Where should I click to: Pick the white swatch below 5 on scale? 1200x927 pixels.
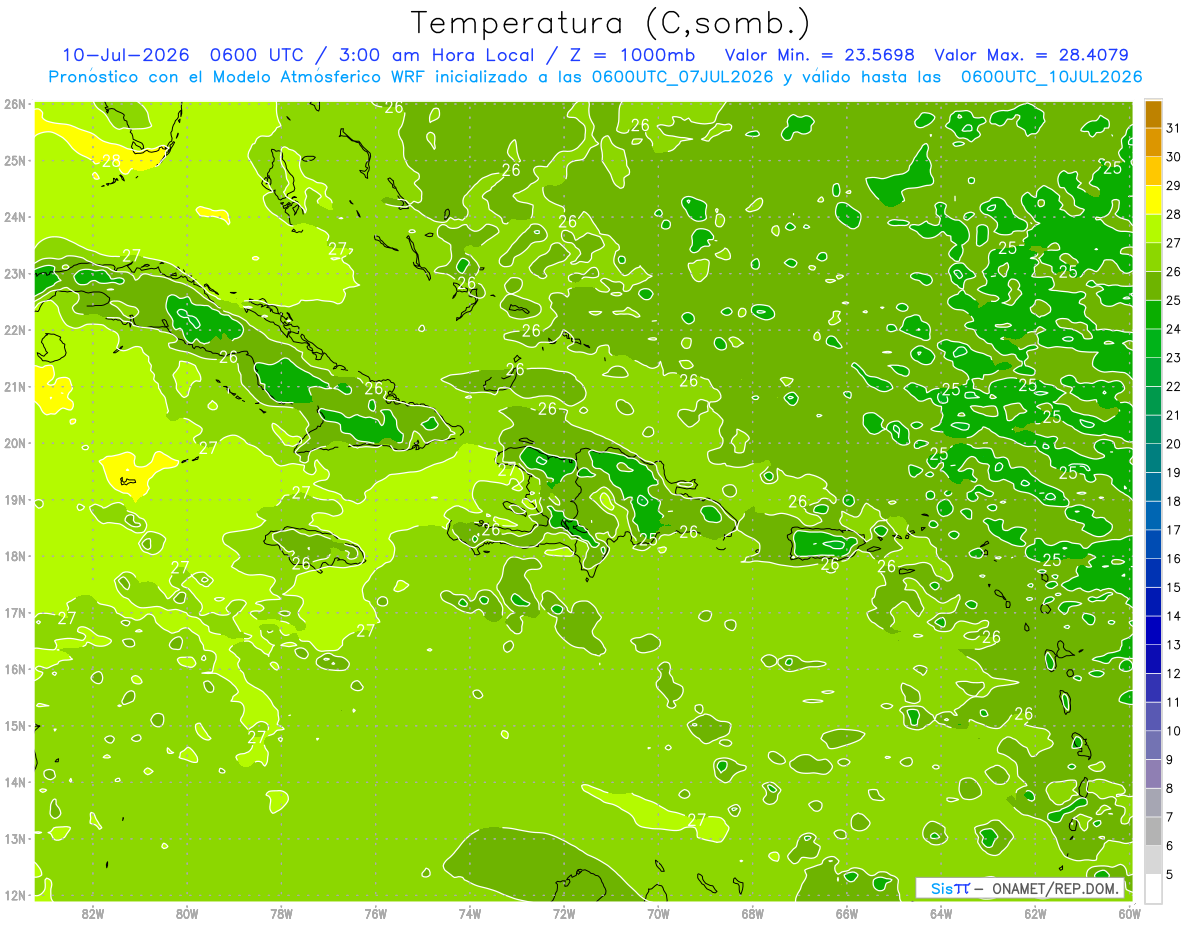pos(1153,889)
